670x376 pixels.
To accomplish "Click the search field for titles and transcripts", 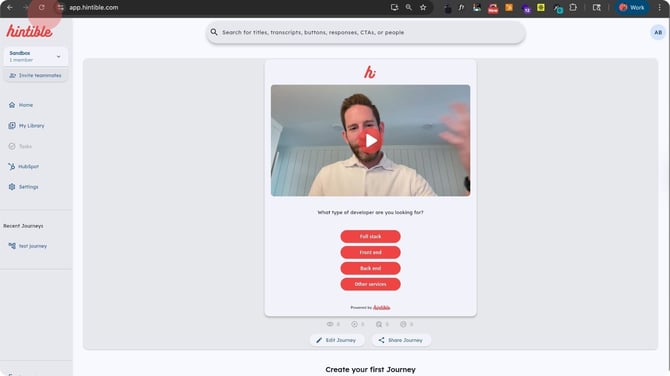I will coord(366,32).
